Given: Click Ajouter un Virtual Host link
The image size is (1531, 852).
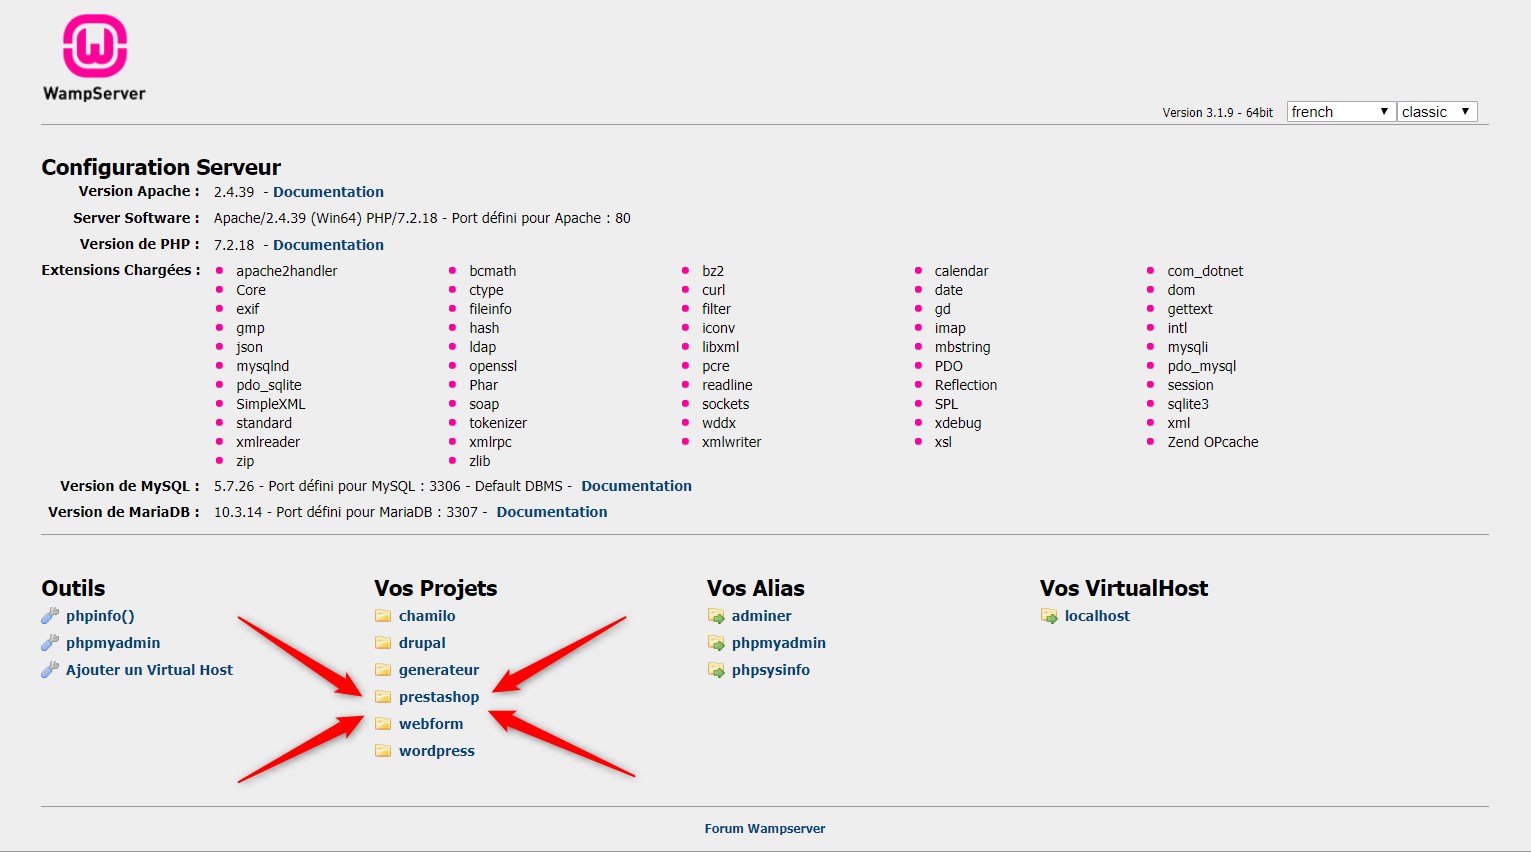Looking at the screenshot, I should 149,670.
